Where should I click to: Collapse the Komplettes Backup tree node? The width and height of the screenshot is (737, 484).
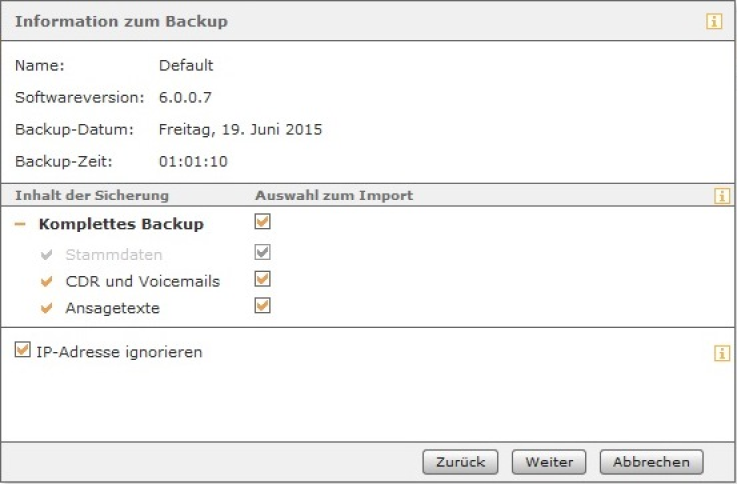[x=20, y=224]
